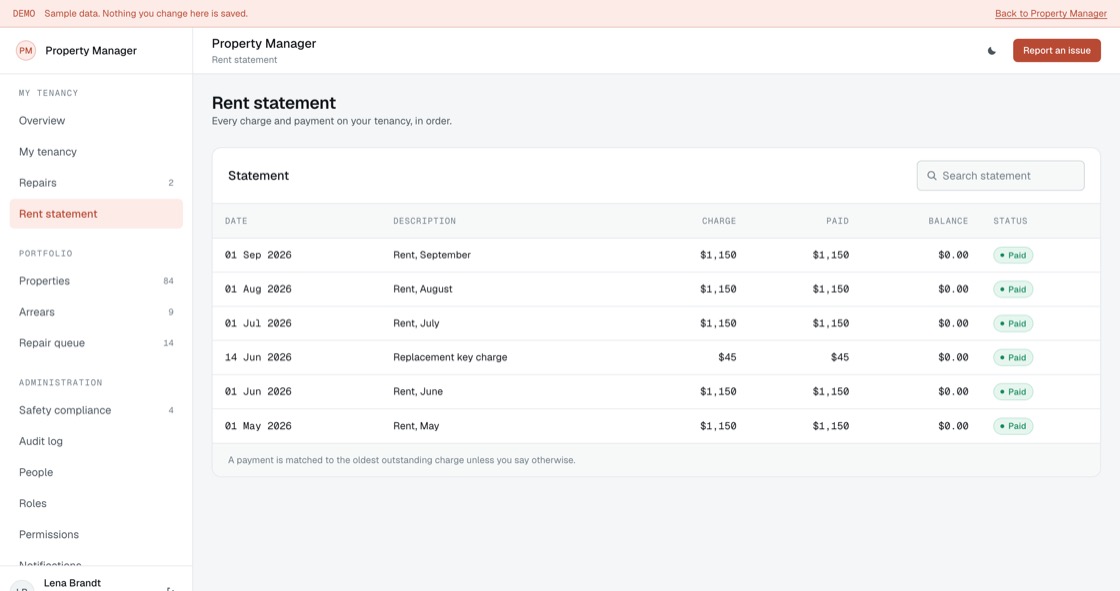
Task: Open the Roles page
Action: pos(96,503)
